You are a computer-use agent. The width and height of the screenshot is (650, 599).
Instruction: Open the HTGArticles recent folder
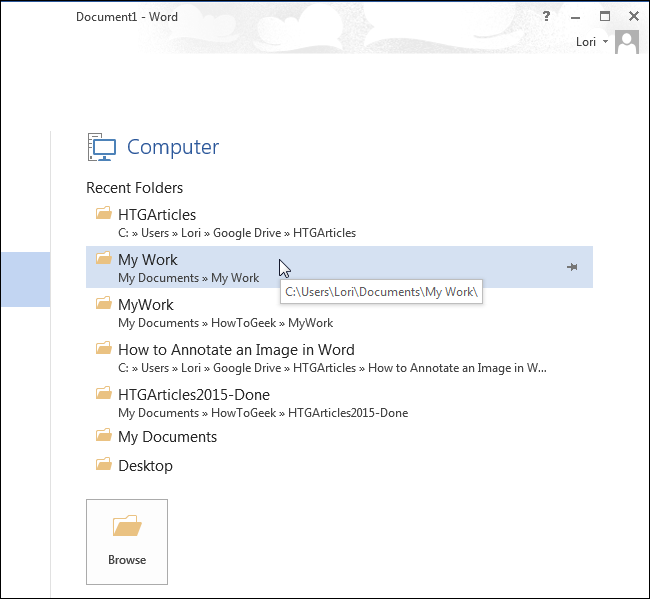[x=157, y=214]
